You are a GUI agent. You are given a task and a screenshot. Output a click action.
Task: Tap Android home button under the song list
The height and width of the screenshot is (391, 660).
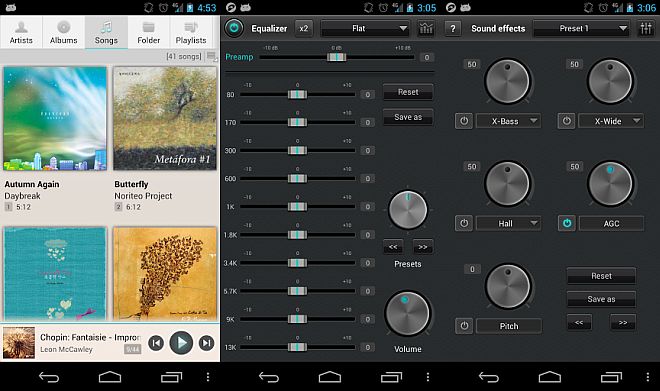pos(110,377)
